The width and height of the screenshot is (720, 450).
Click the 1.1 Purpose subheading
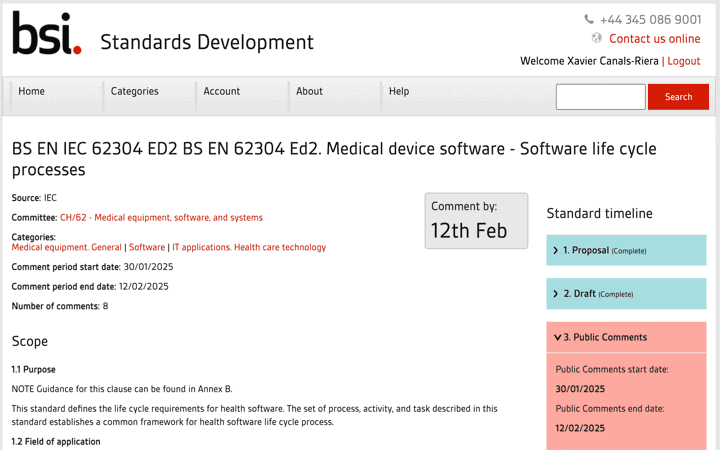[34, 370]
